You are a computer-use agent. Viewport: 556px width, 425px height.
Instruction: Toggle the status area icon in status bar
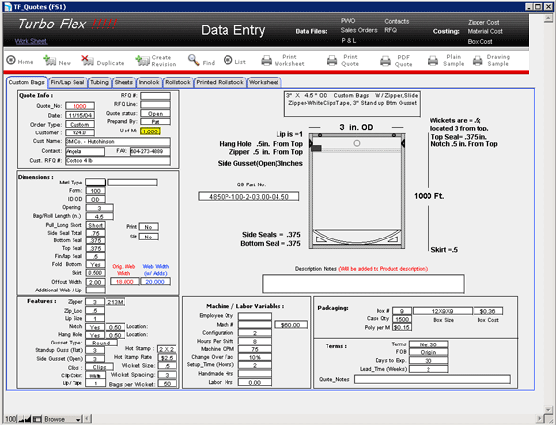37,419
